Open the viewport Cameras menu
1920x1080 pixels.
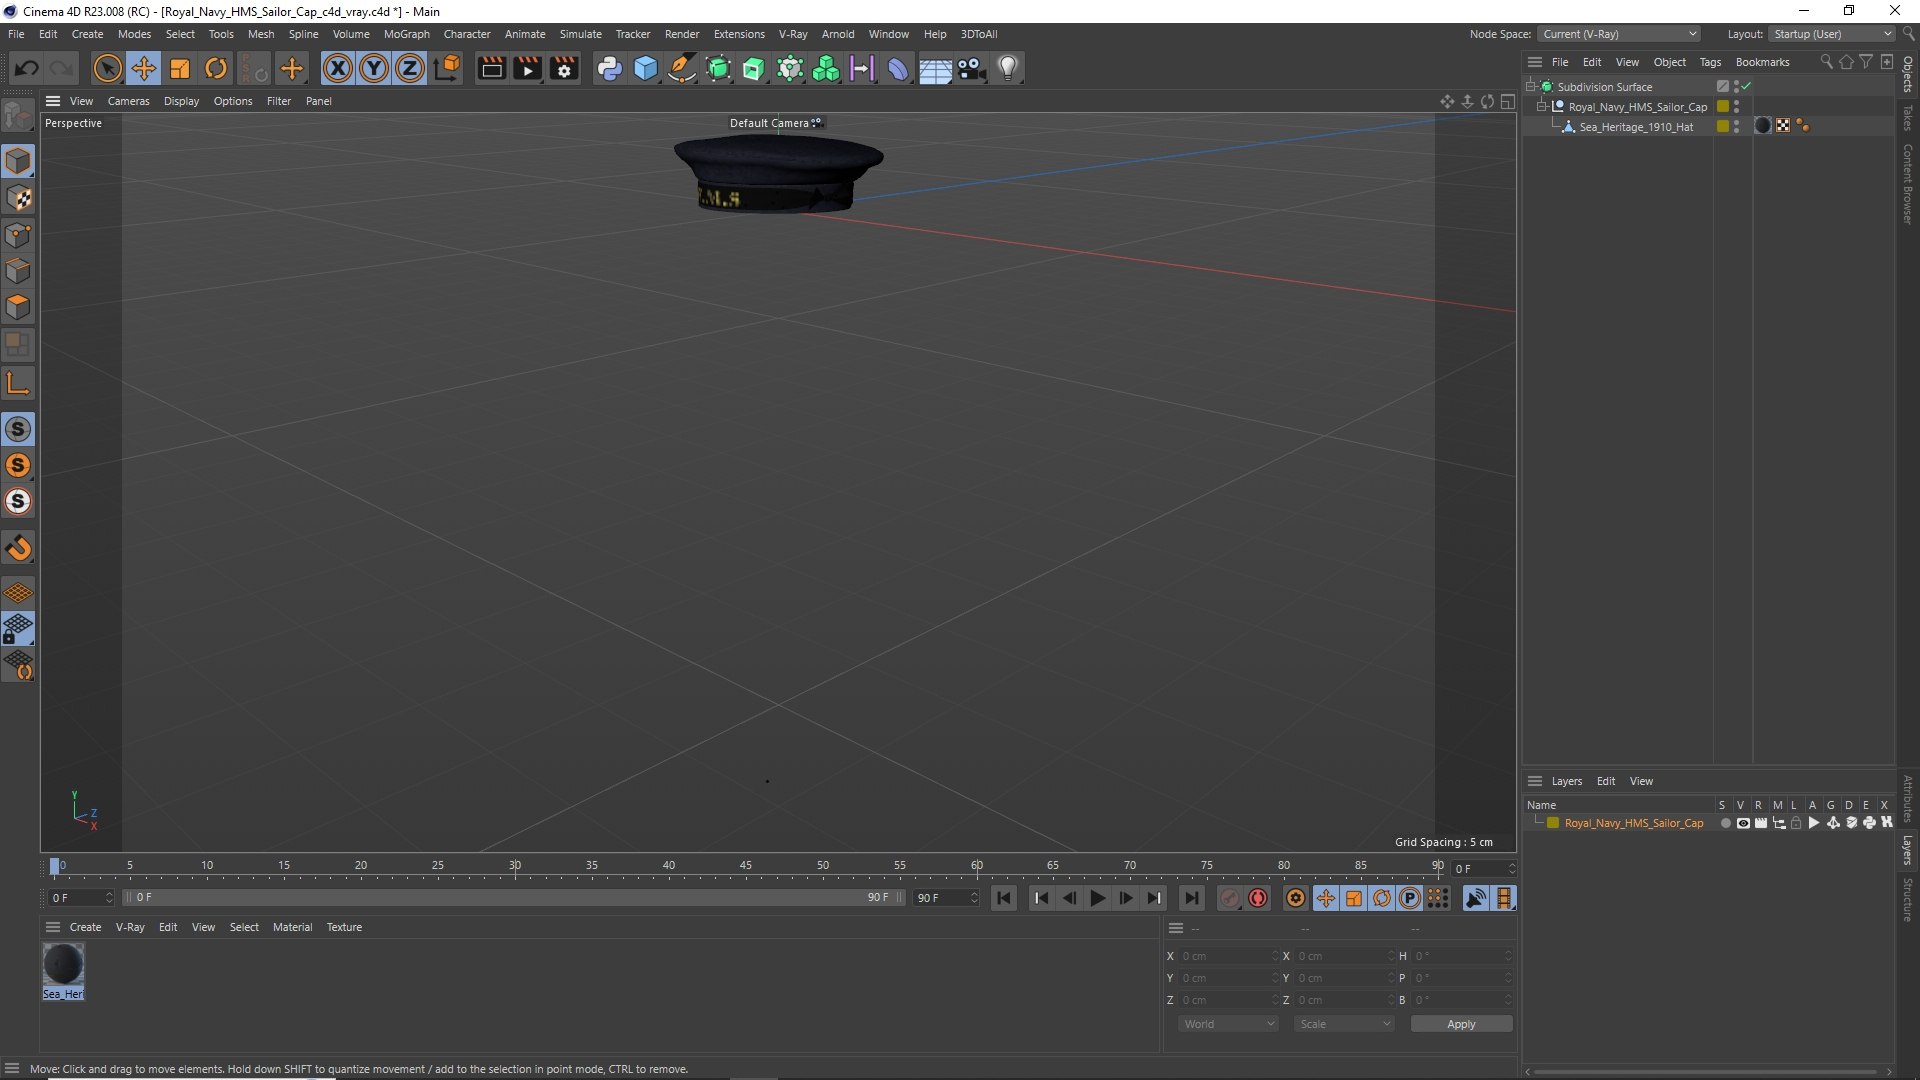click(x=128, y=101)
